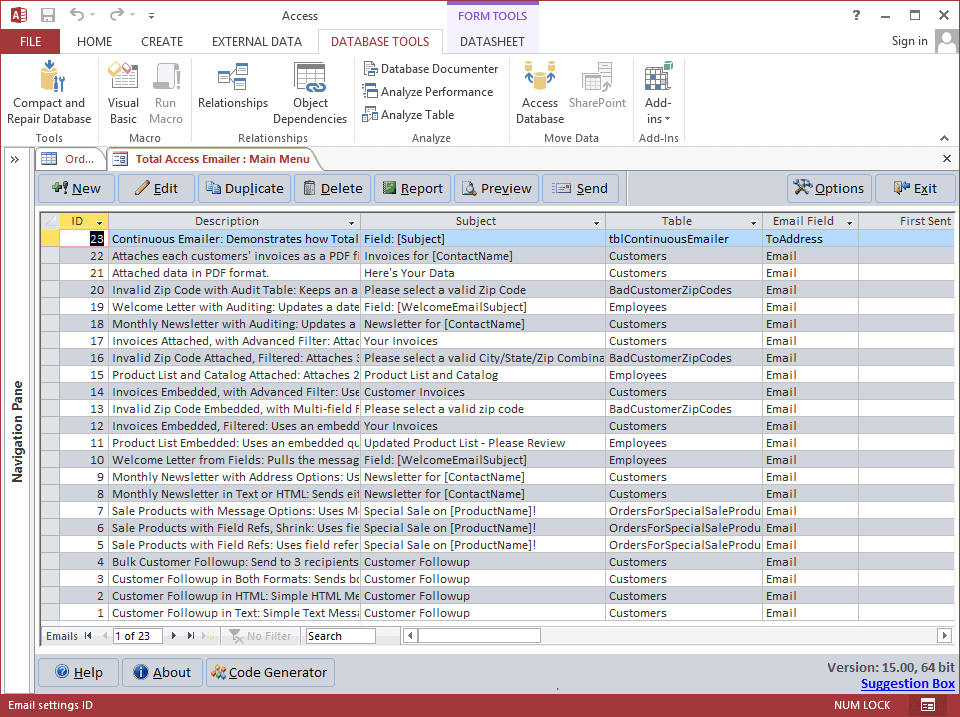Image resolution: width=960 pixels, height=717 pixels.
Task: Click the About button
Action: (x=162, y=672)
